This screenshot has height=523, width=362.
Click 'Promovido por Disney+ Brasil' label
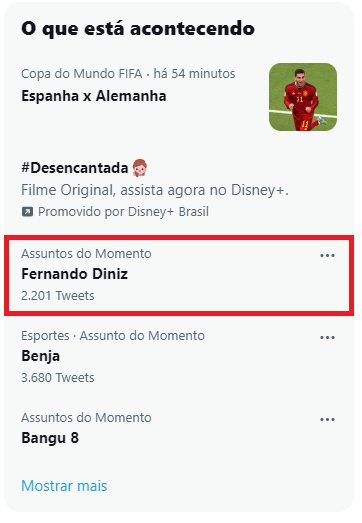tap(123, 212)
